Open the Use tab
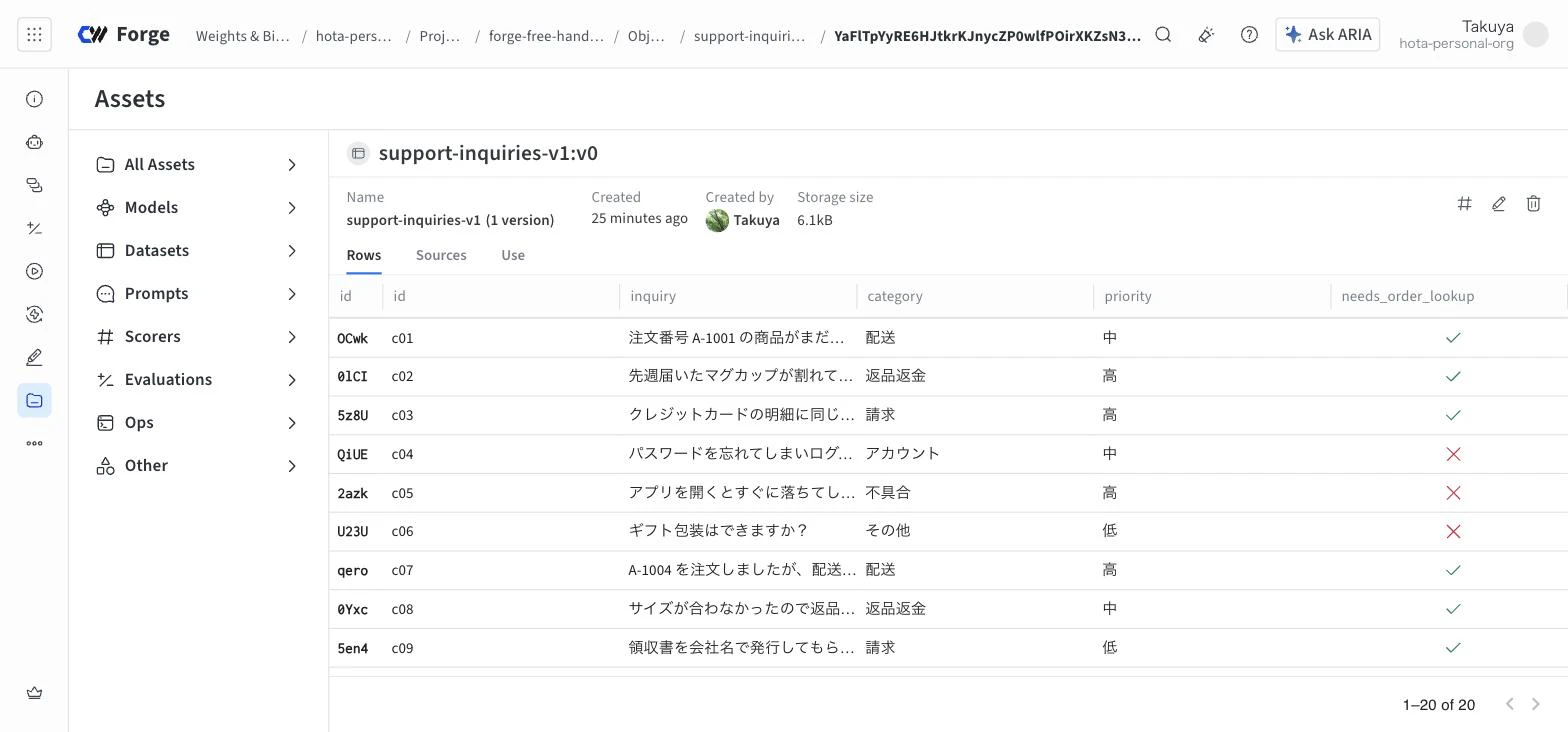The image size is (1568, 732). pos(513,255)
